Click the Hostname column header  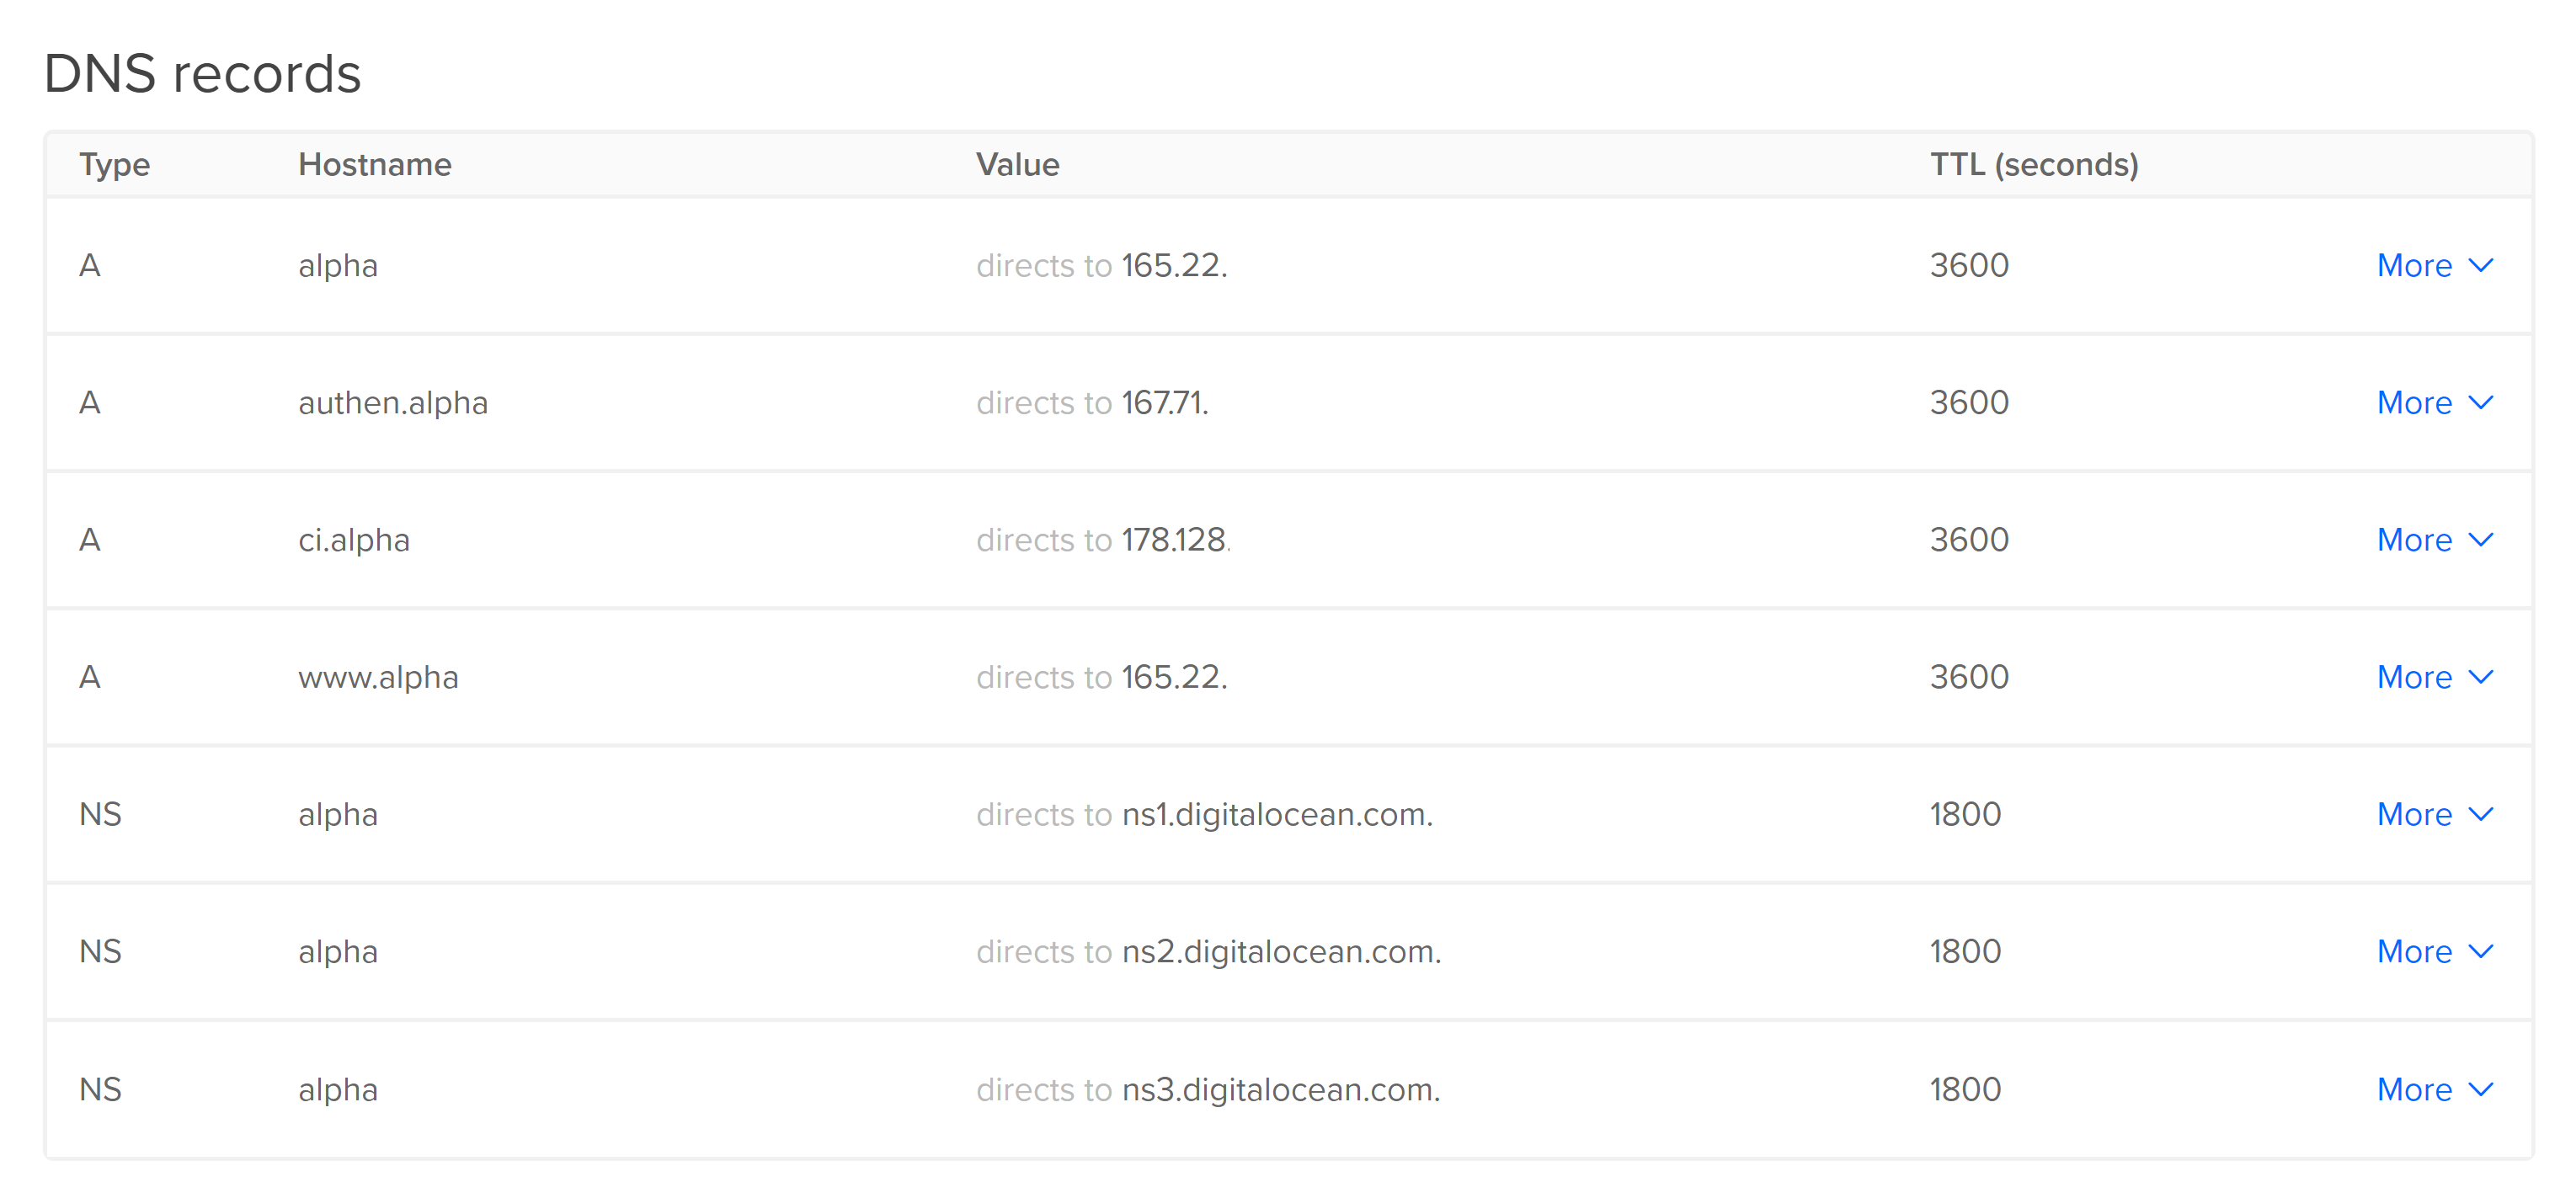pos(375,164)
